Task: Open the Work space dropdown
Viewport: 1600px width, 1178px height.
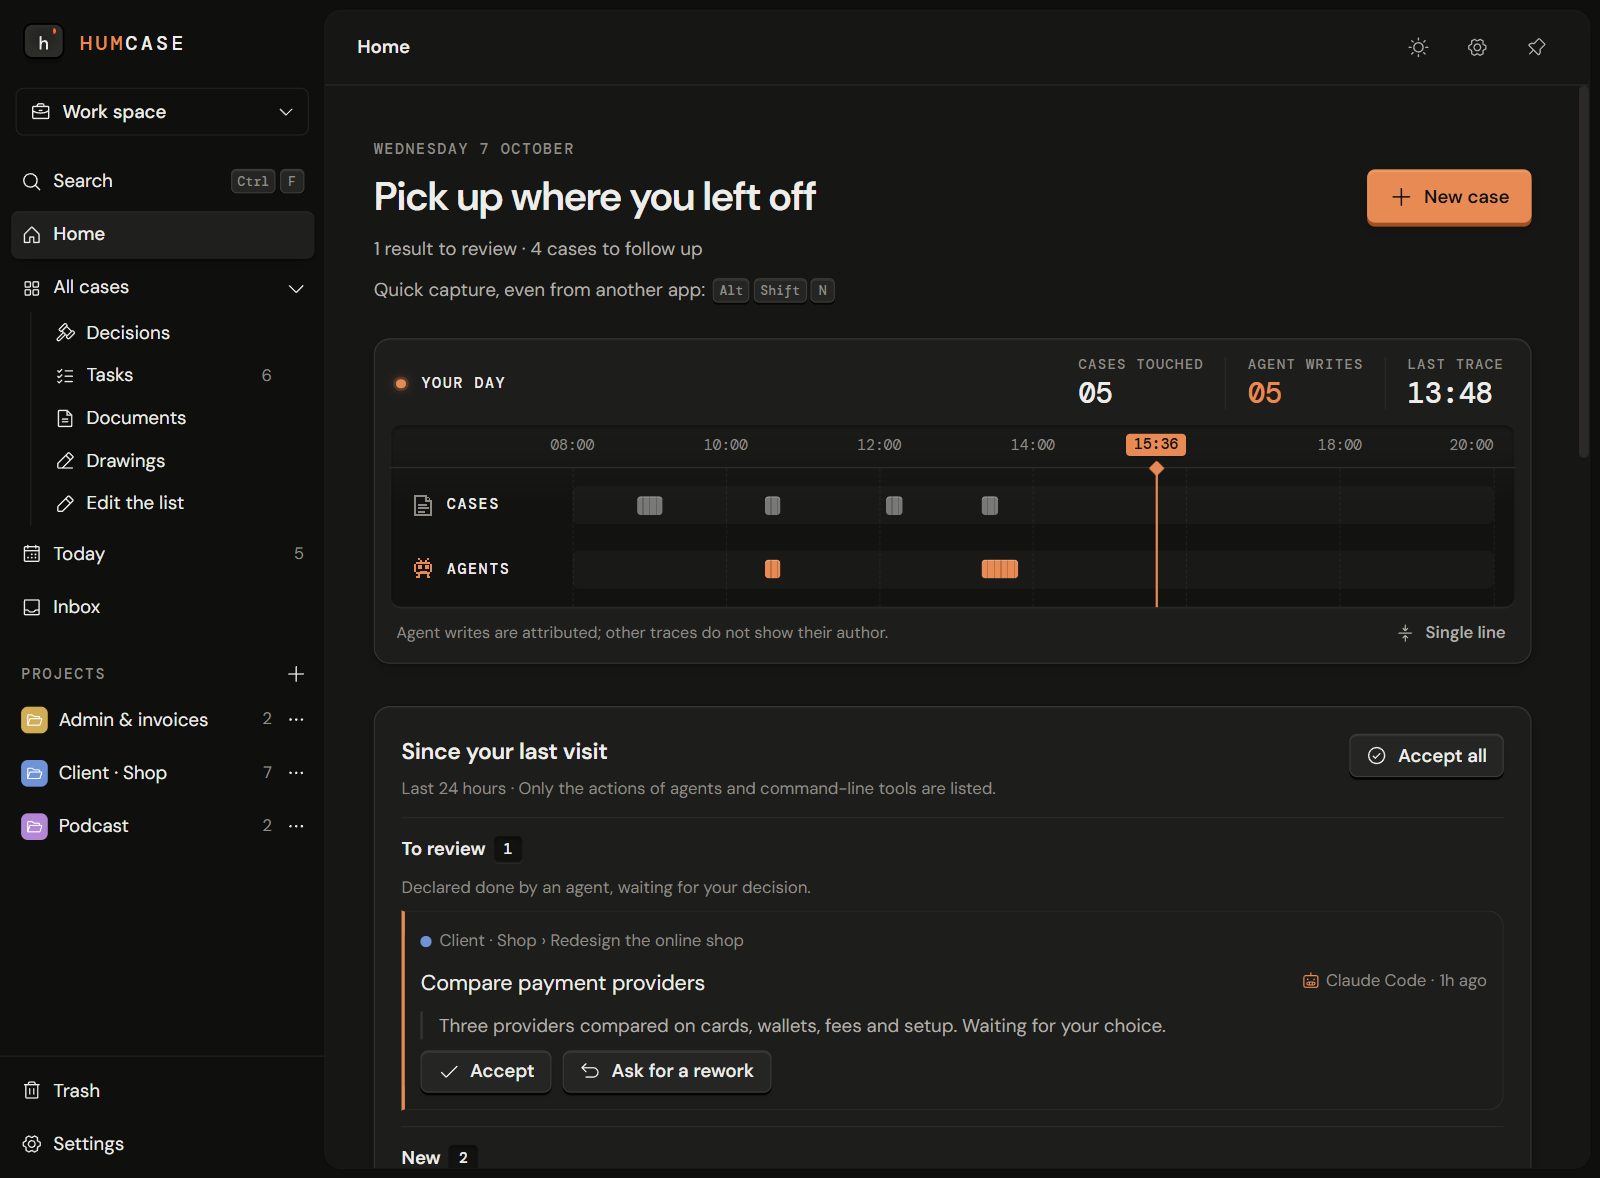Action: pyautogui.click(x=162, y=112)
